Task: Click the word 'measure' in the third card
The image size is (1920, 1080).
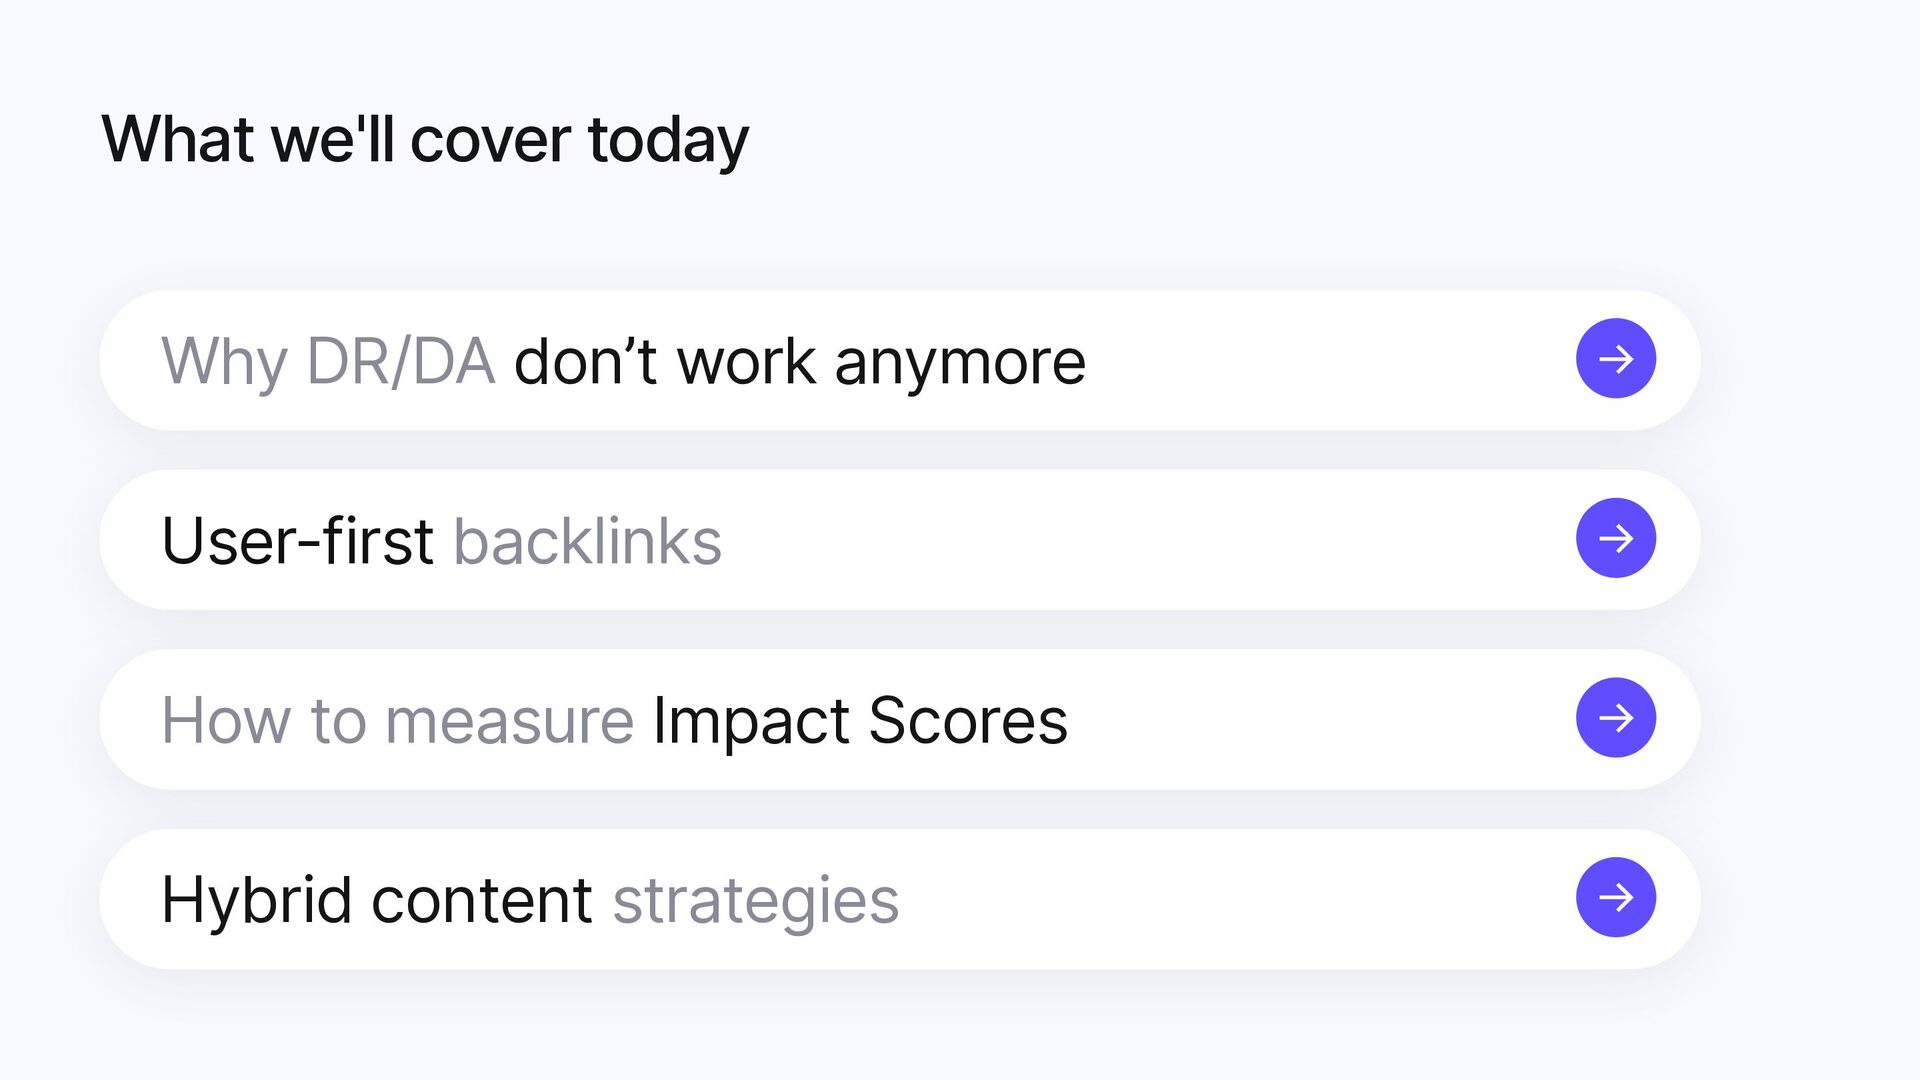Action: [x=509, y=720]
